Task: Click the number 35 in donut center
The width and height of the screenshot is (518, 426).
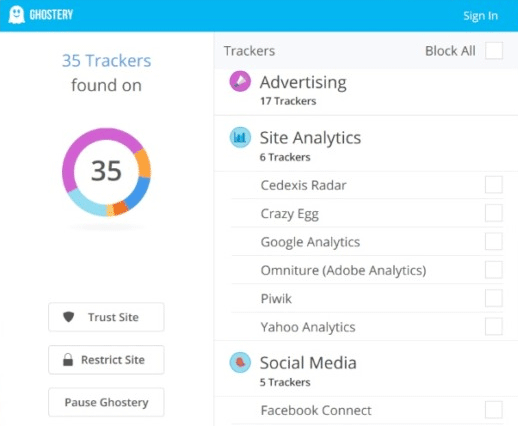Action: point(106,171)
